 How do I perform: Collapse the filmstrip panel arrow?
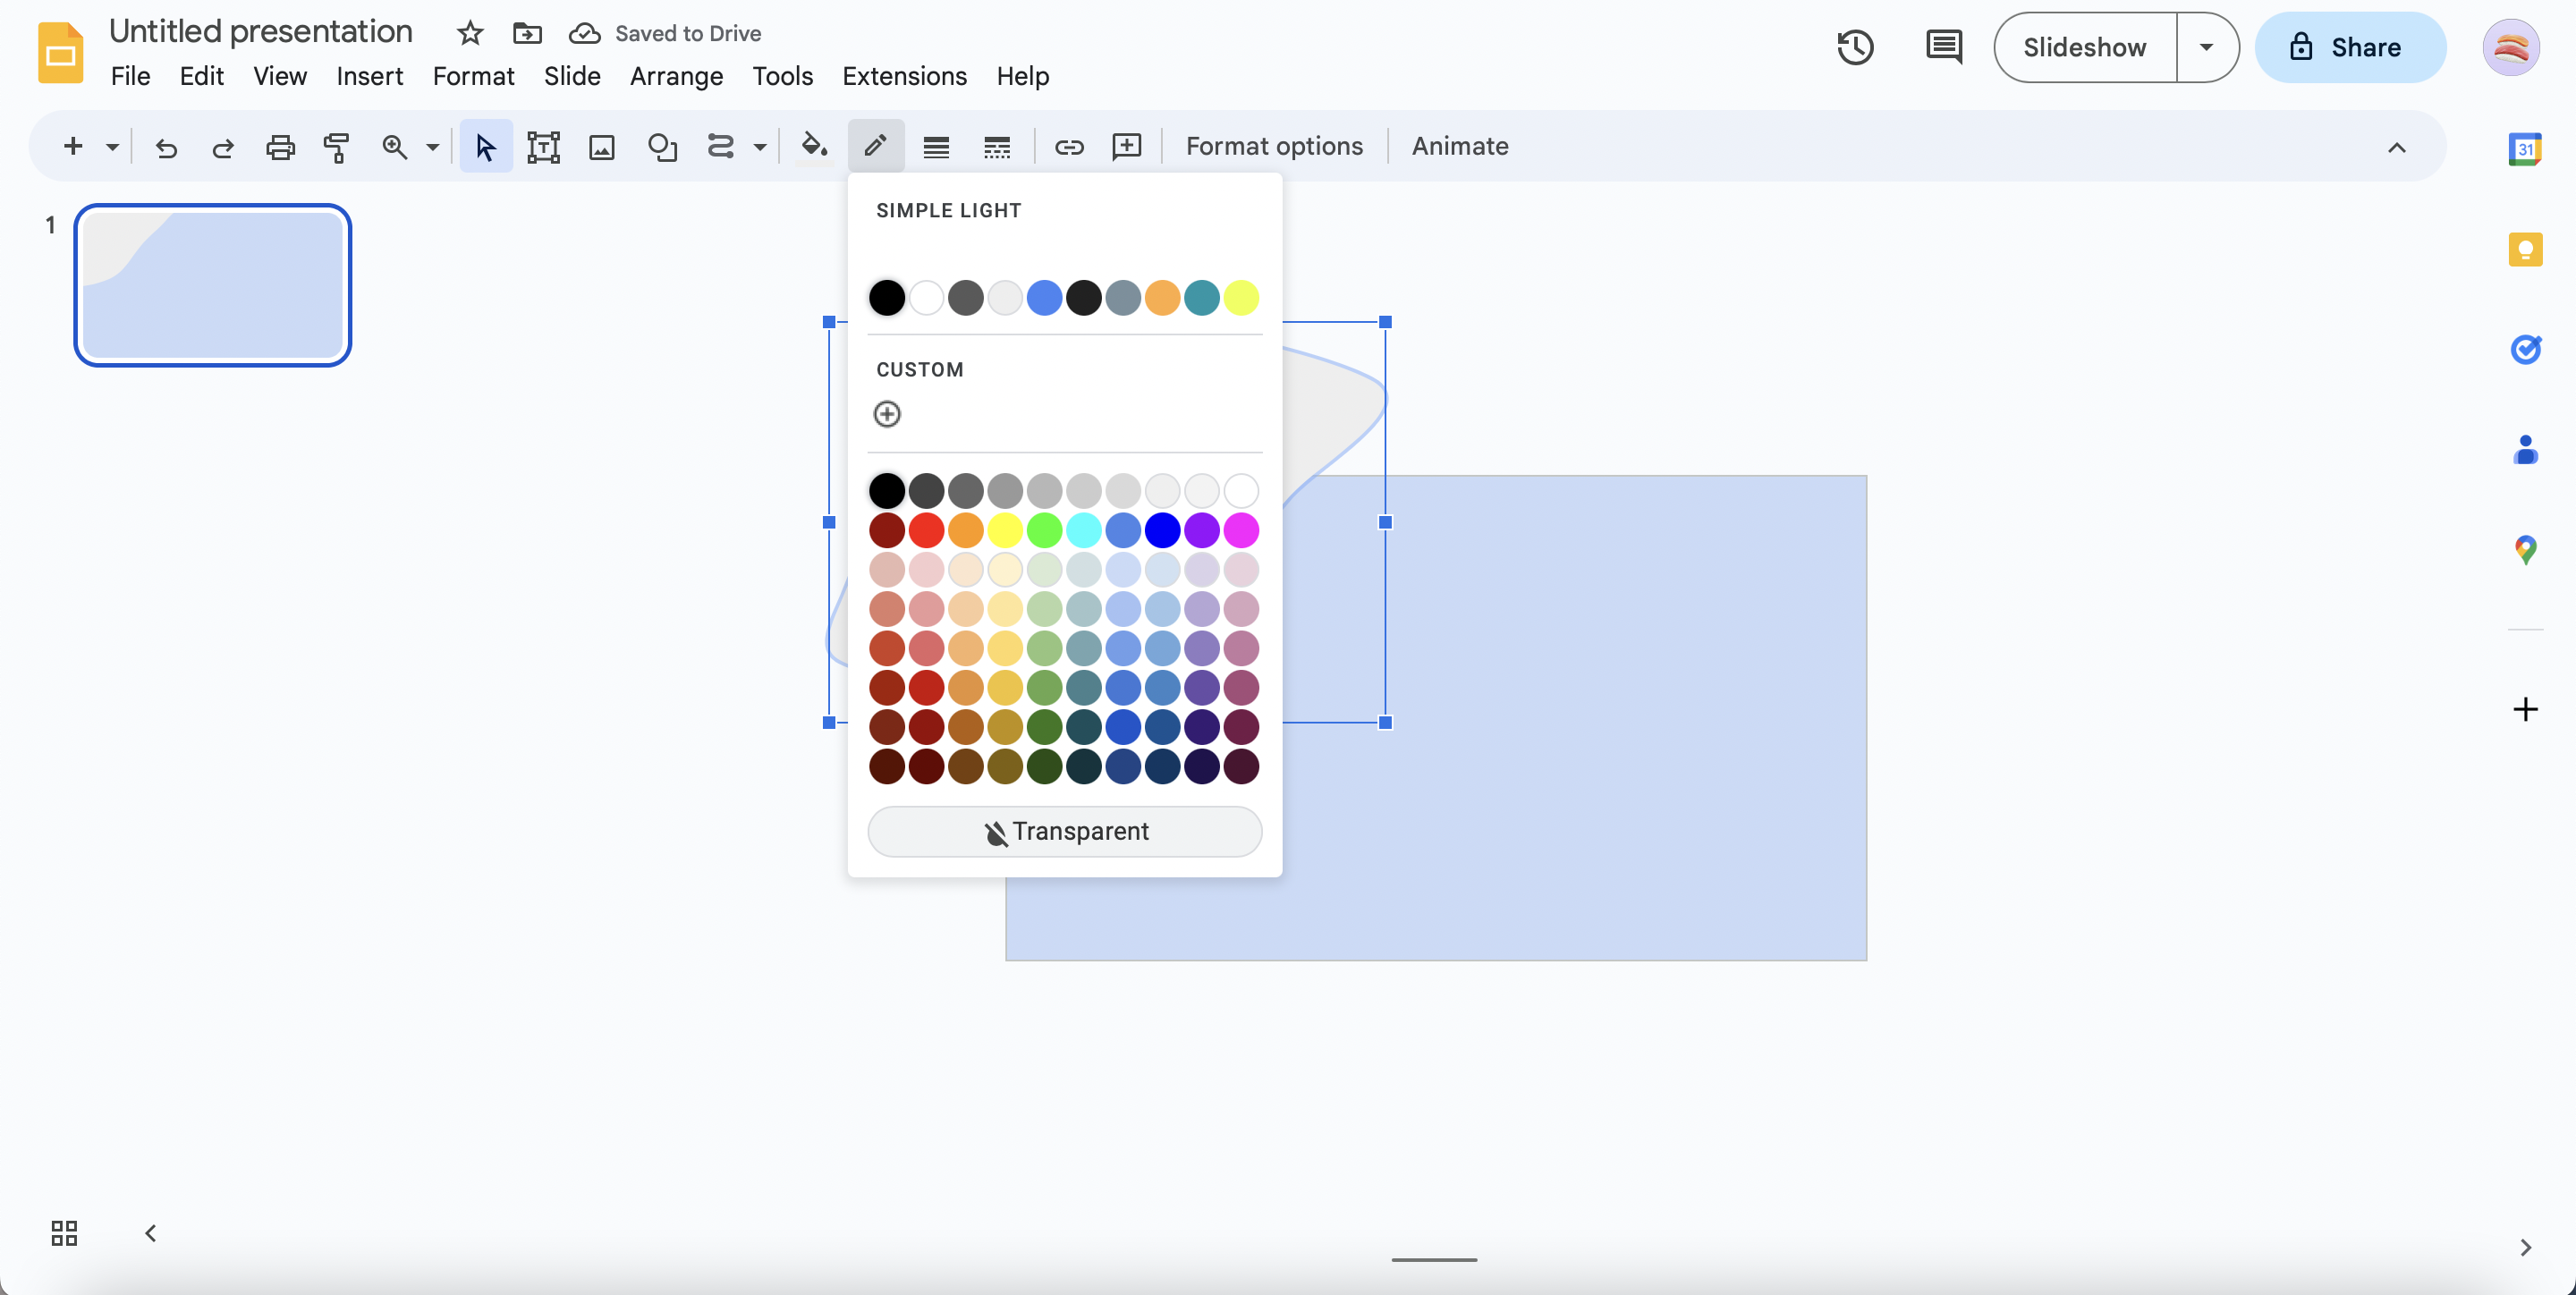click(151, 1233)
